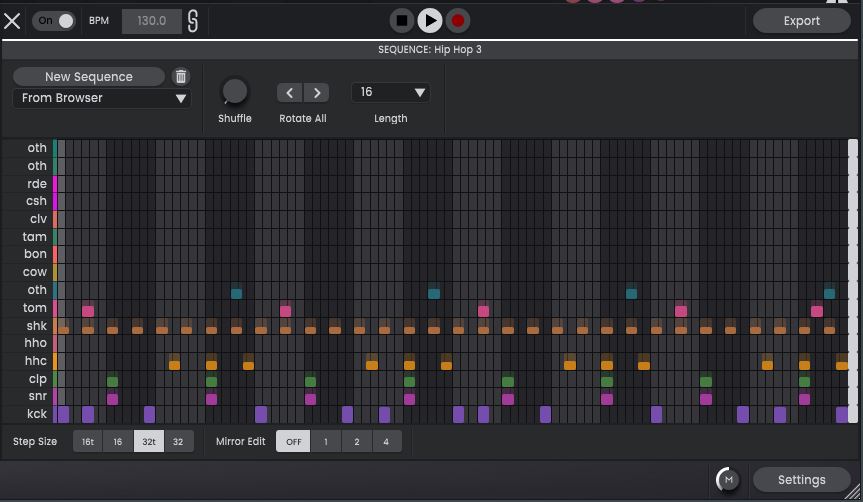This screenshot has height=502, width=863.
Task: Delete sequence with the trash icon
Action: tap(181, 77)
